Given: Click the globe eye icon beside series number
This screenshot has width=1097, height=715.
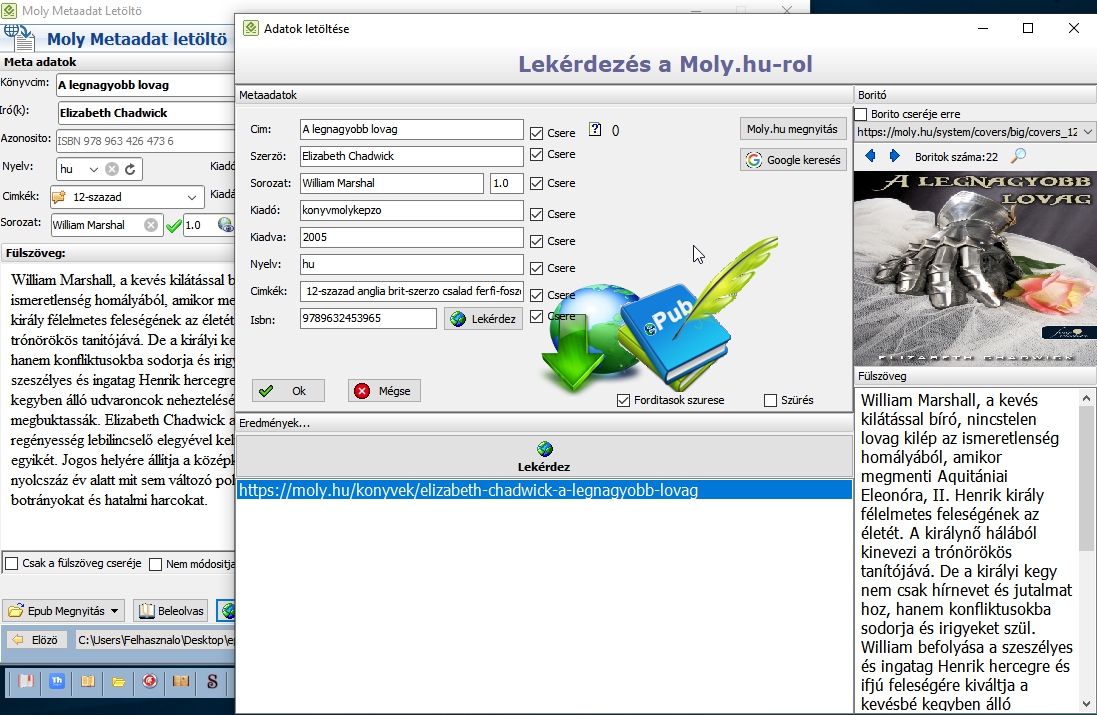Looking at the screenshot, I should 225,225.
